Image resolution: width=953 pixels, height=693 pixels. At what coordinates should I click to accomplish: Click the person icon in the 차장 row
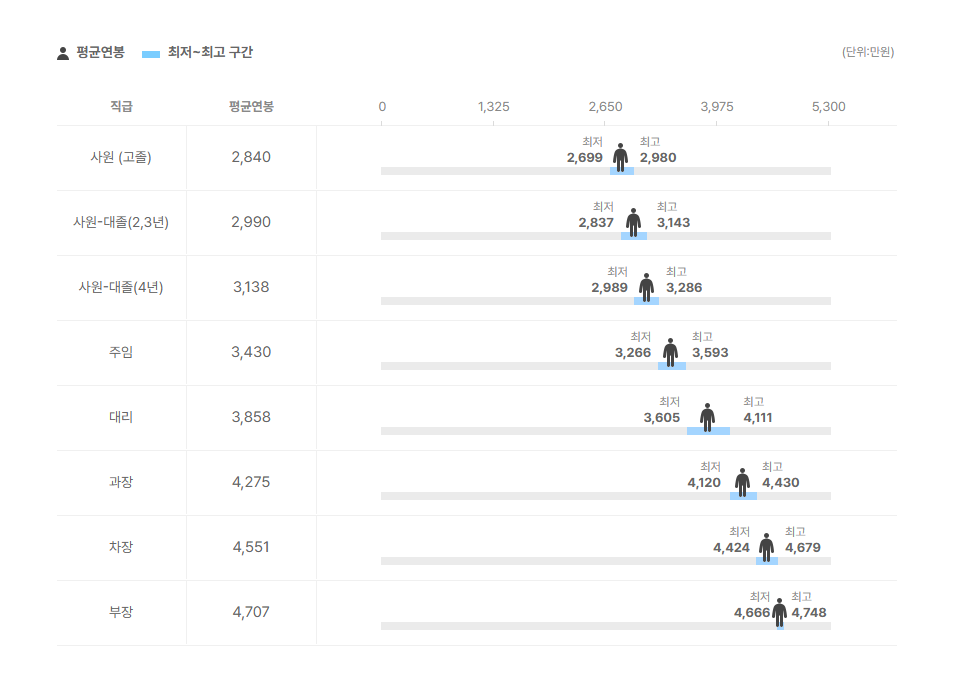tap(766, 547)
